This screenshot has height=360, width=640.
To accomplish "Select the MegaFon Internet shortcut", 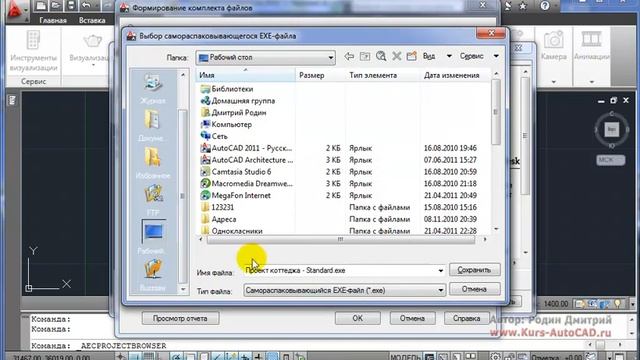I will tap(236, 196).
